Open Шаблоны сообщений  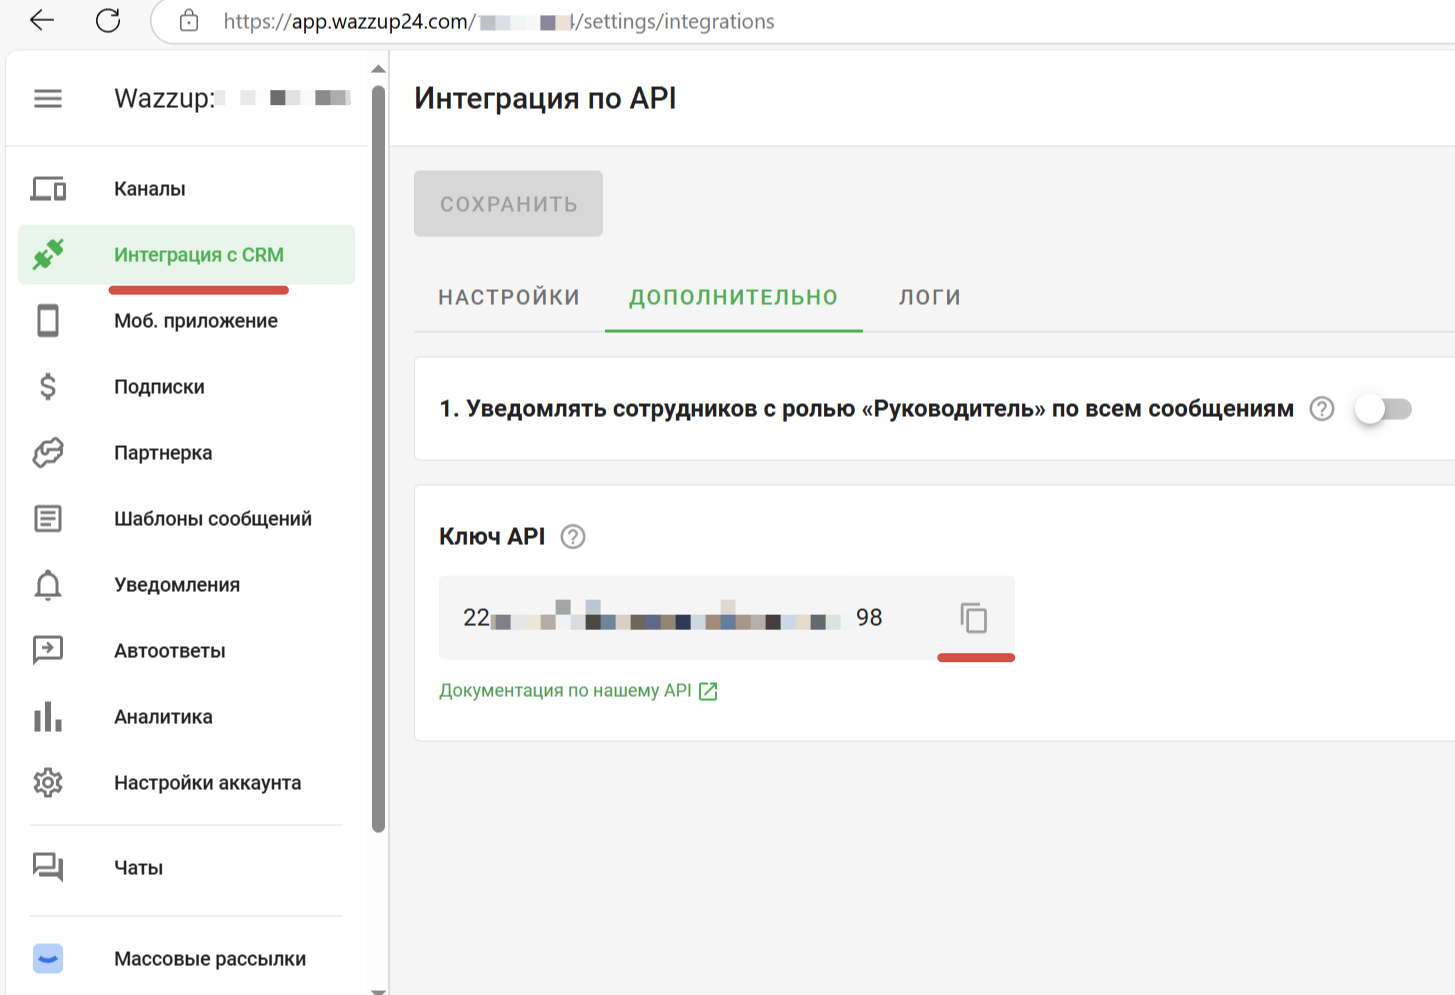click(x=186, y=518)
